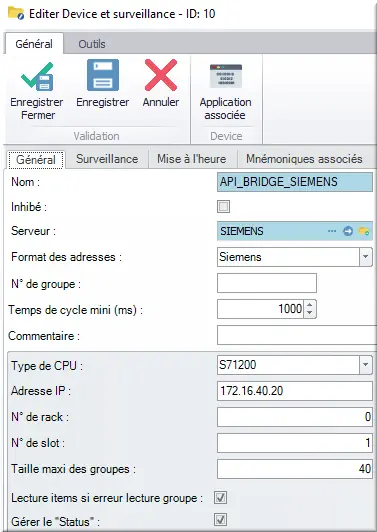The width and height of the screenshot is (377, 532).
Task: Uncheck the Gérer le "Status" checkbox
Action: [221, 520]
